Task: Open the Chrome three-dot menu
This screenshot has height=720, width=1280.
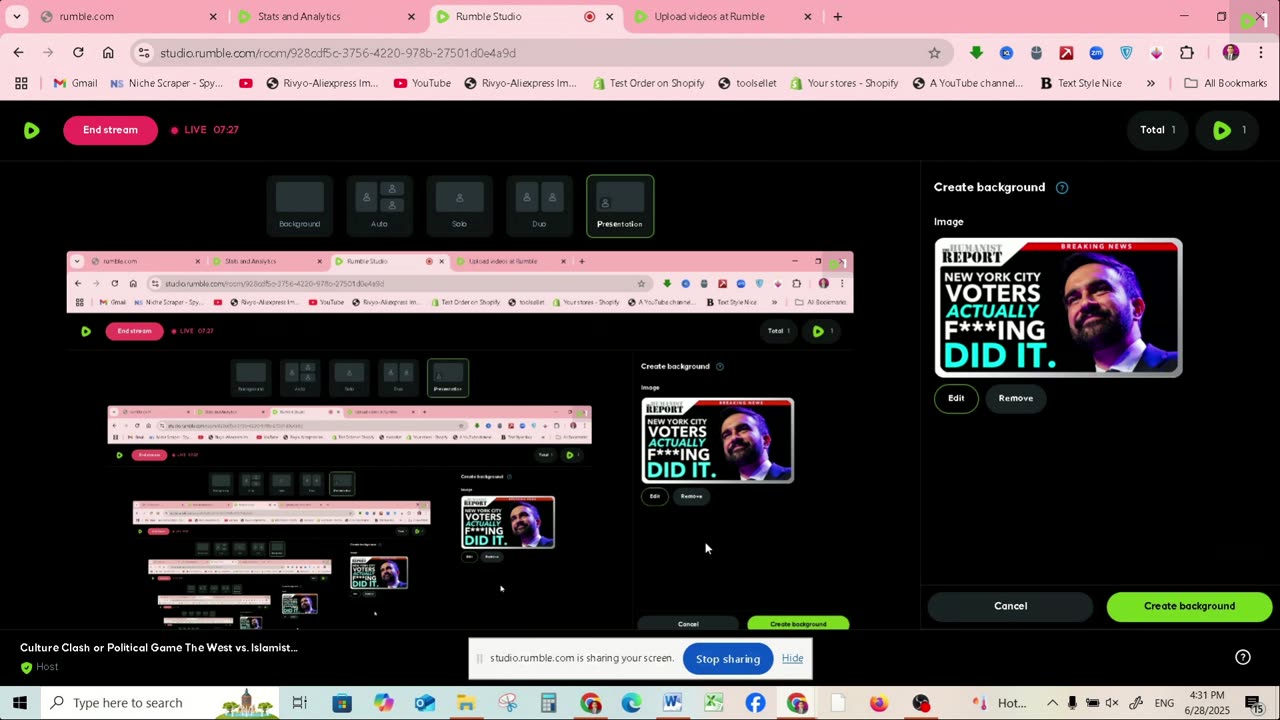Action: [x=1260, y=53]
